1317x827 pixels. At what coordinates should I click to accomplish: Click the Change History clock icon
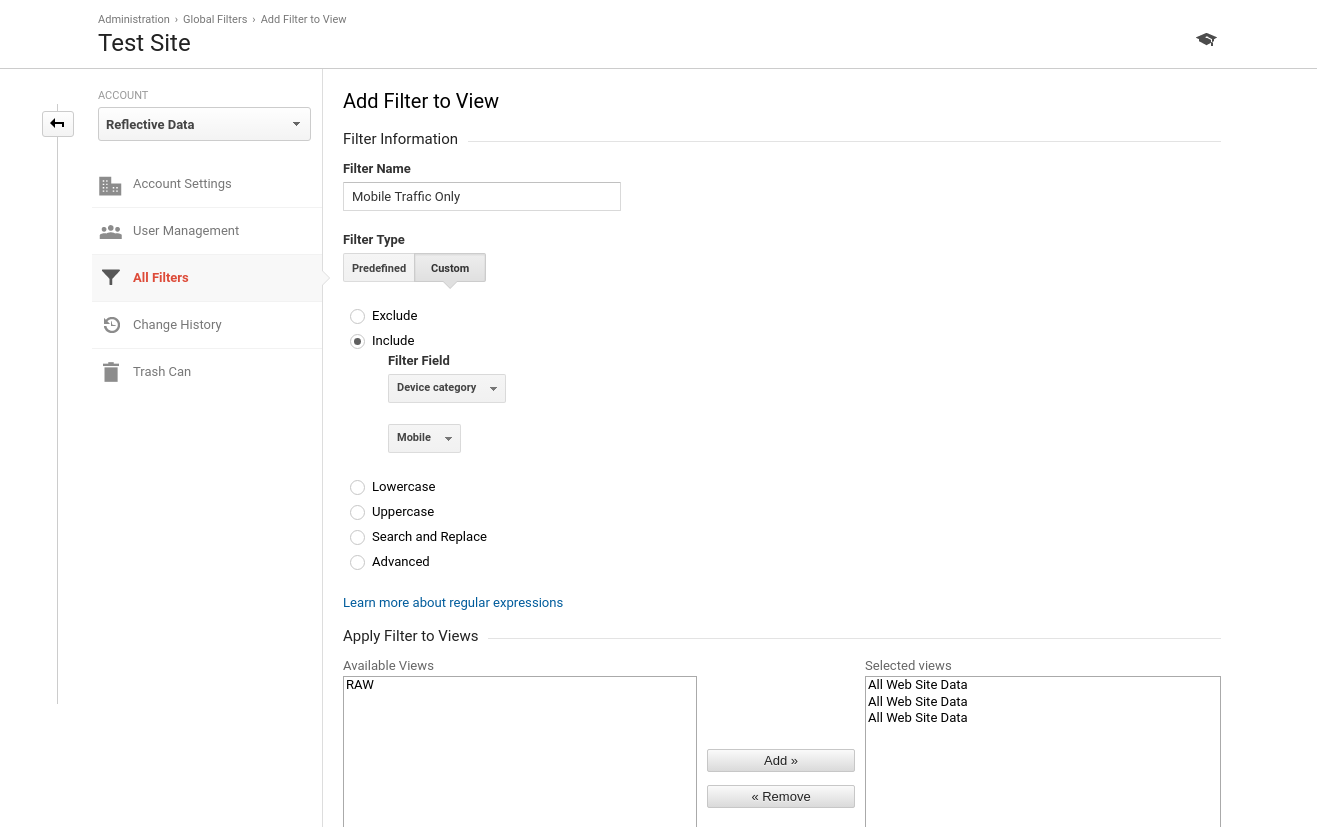[x=112, y=325]
